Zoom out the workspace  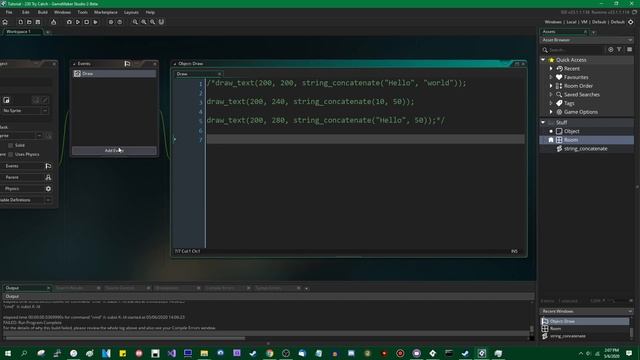pos(135,22)
